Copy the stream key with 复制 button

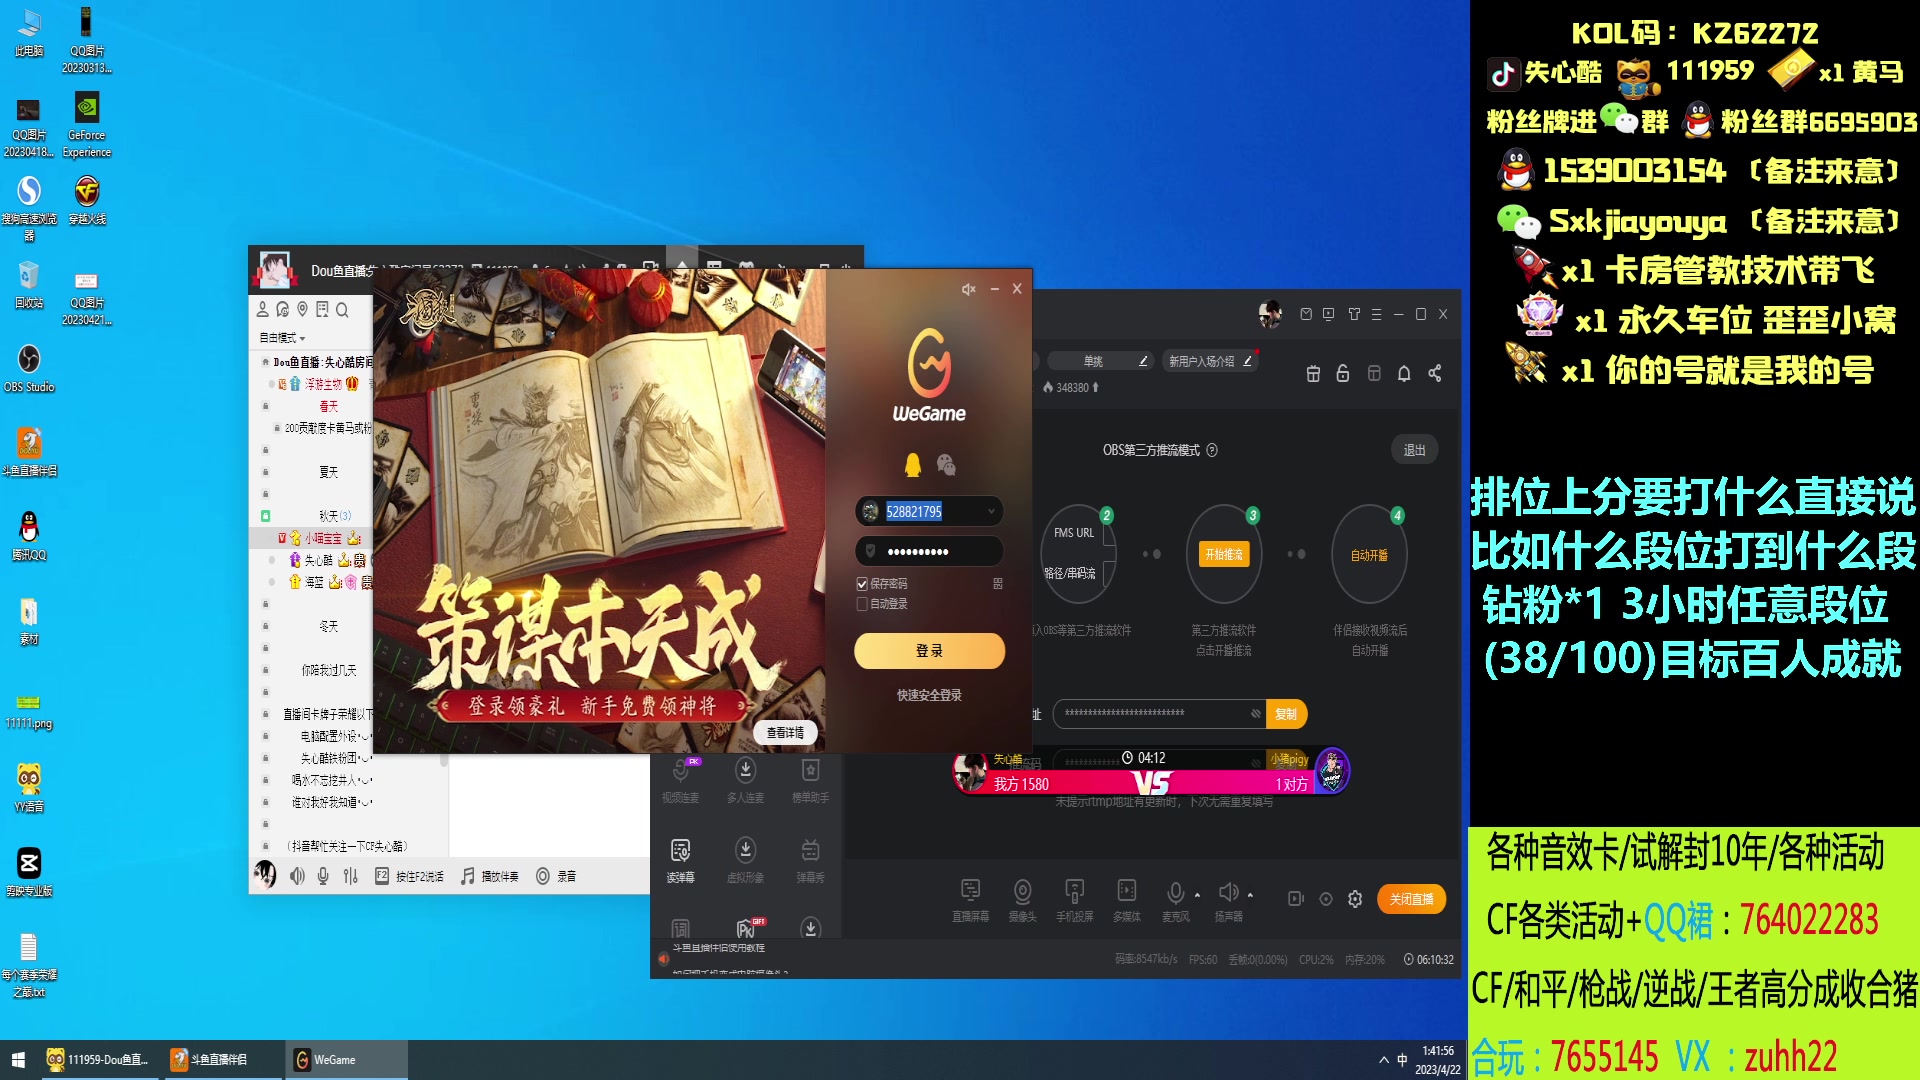pos(1286,714)
